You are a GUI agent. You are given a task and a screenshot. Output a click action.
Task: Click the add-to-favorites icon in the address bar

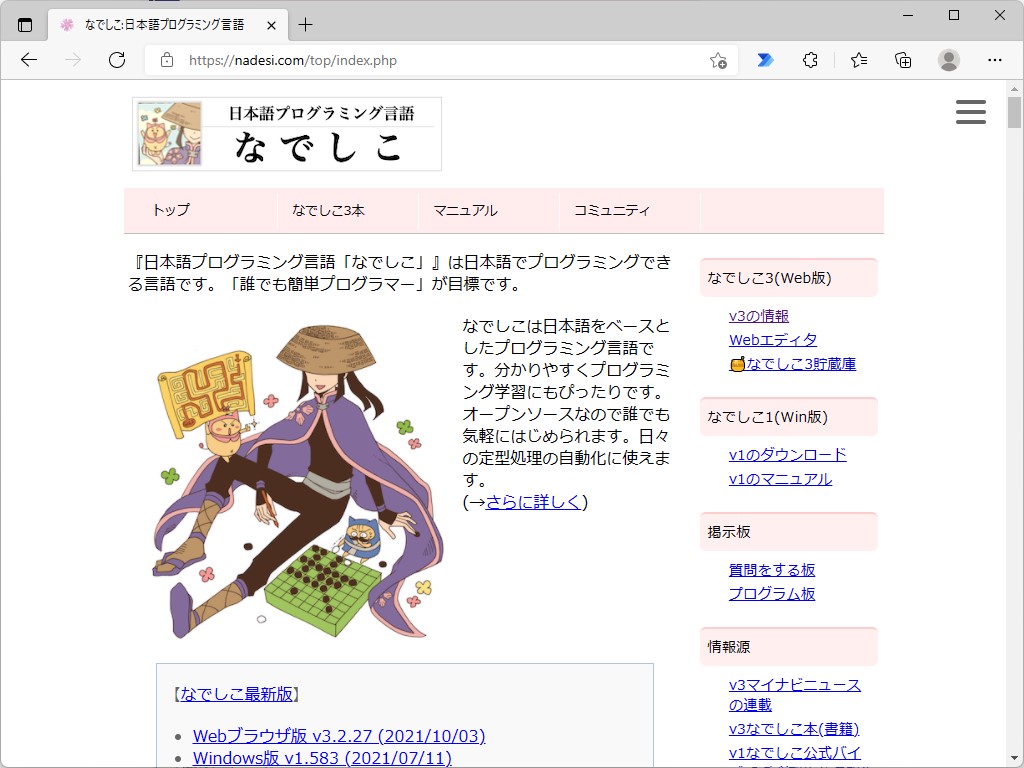[719, 62]
